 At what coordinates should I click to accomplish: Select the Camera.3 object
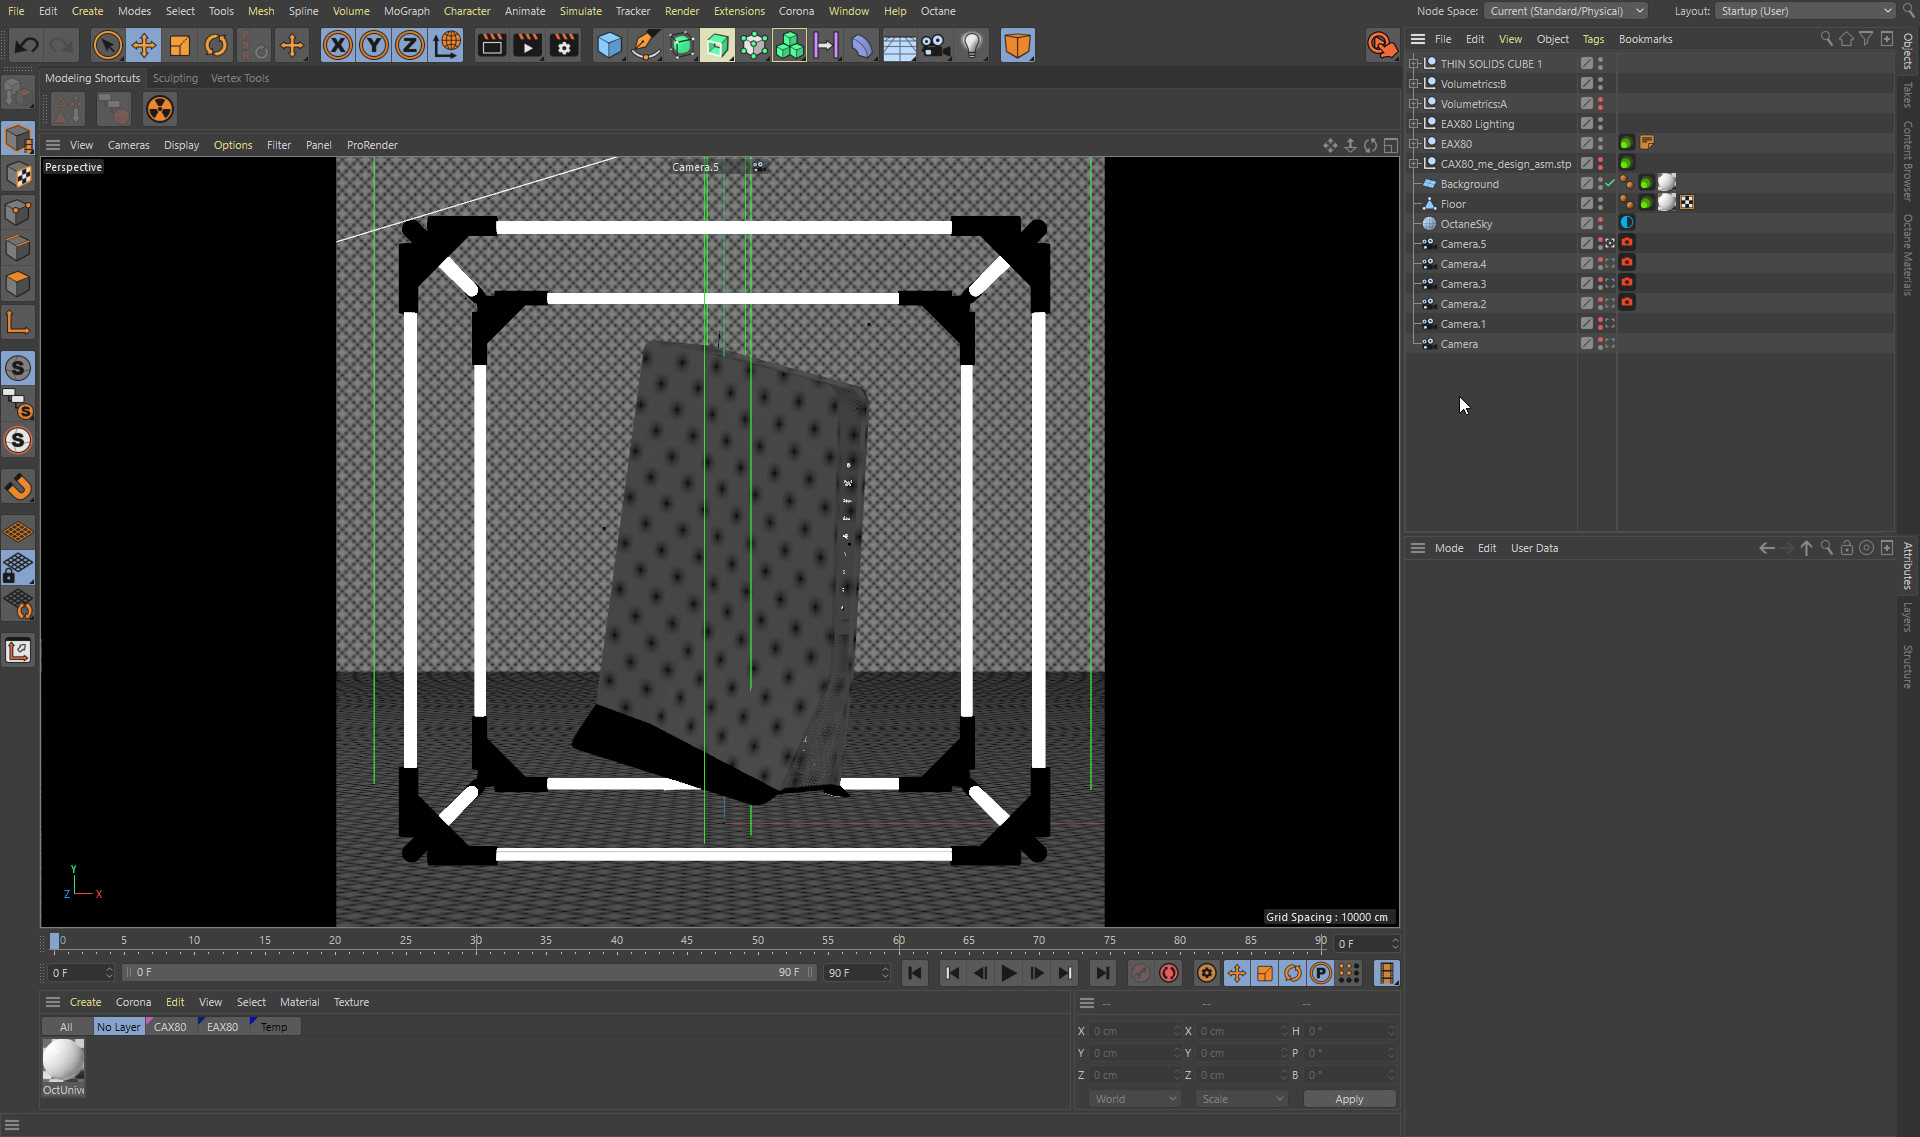(x=1463, y=284)
